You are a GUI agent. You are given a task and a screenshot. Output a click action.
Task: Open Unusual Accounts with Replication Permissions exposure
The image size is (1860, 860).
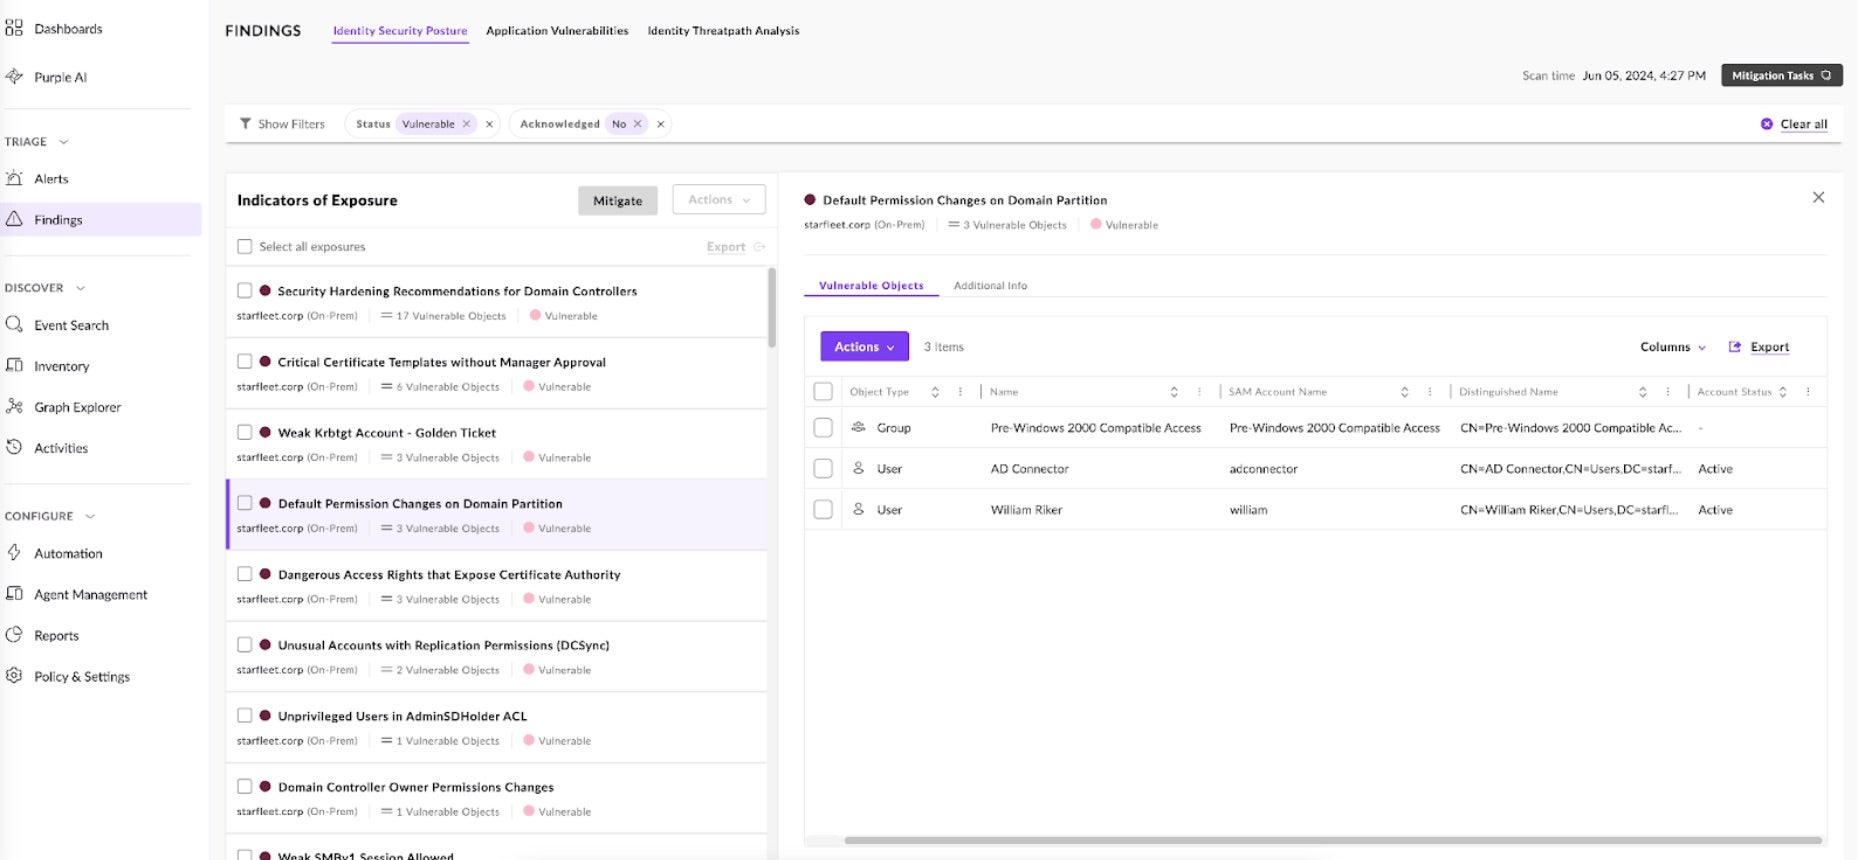pos(443,646)
